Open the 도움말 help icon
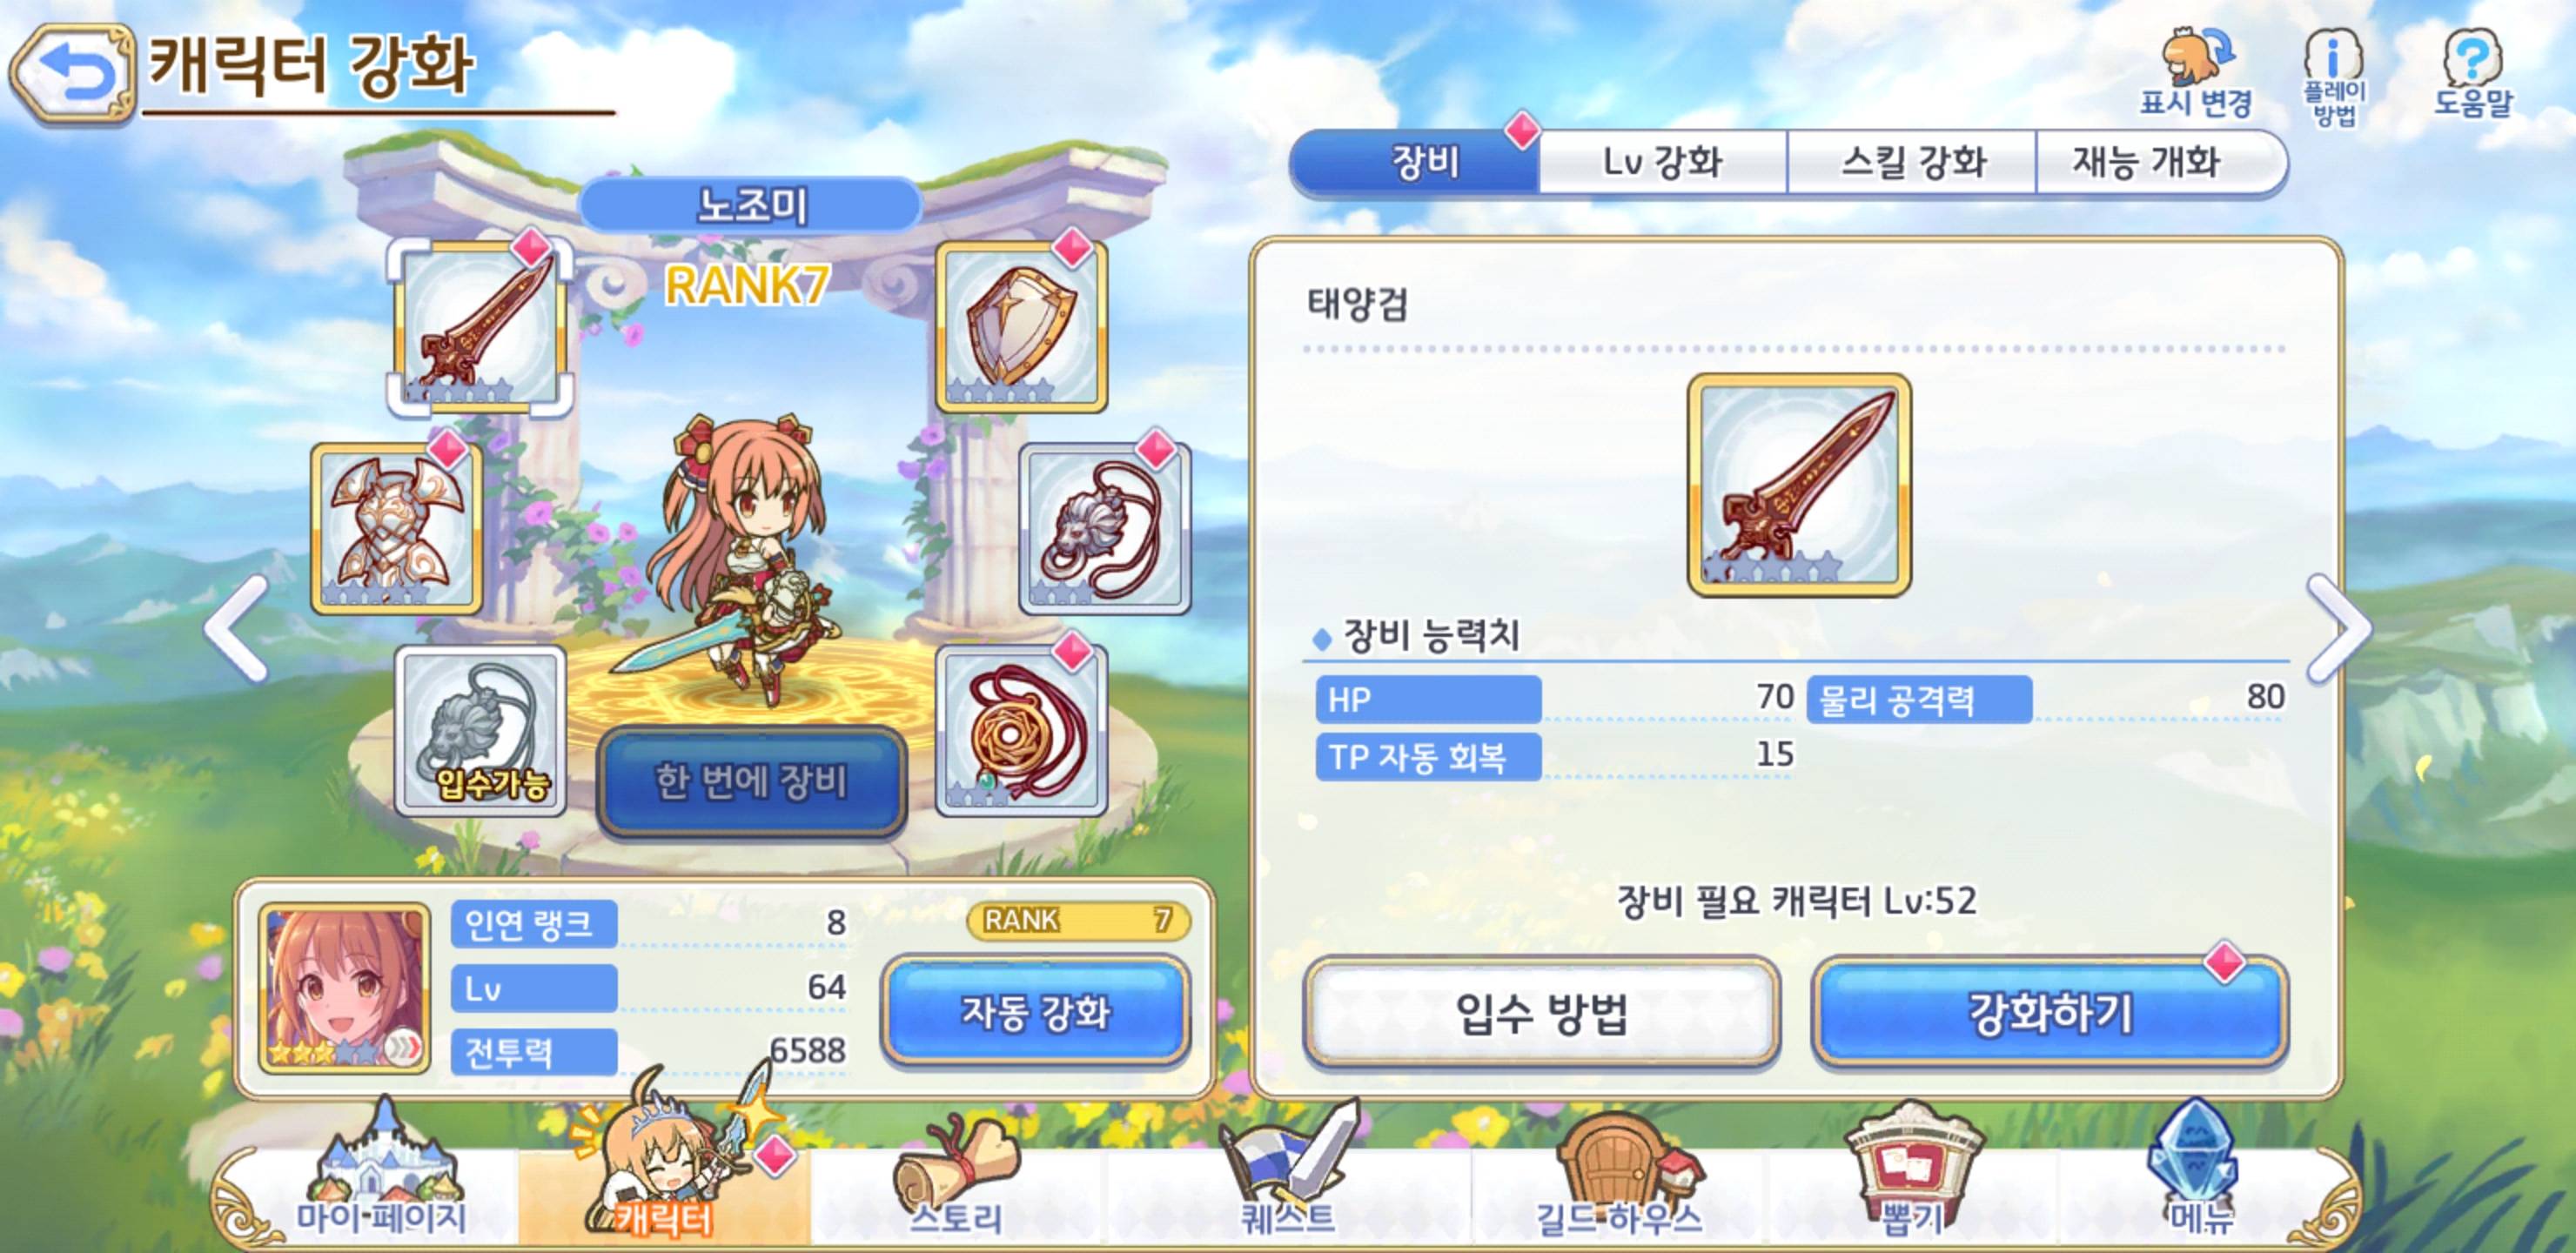Viewport: 2576px width, 1253px height. pyautogui.click(x=2472, y=72)
